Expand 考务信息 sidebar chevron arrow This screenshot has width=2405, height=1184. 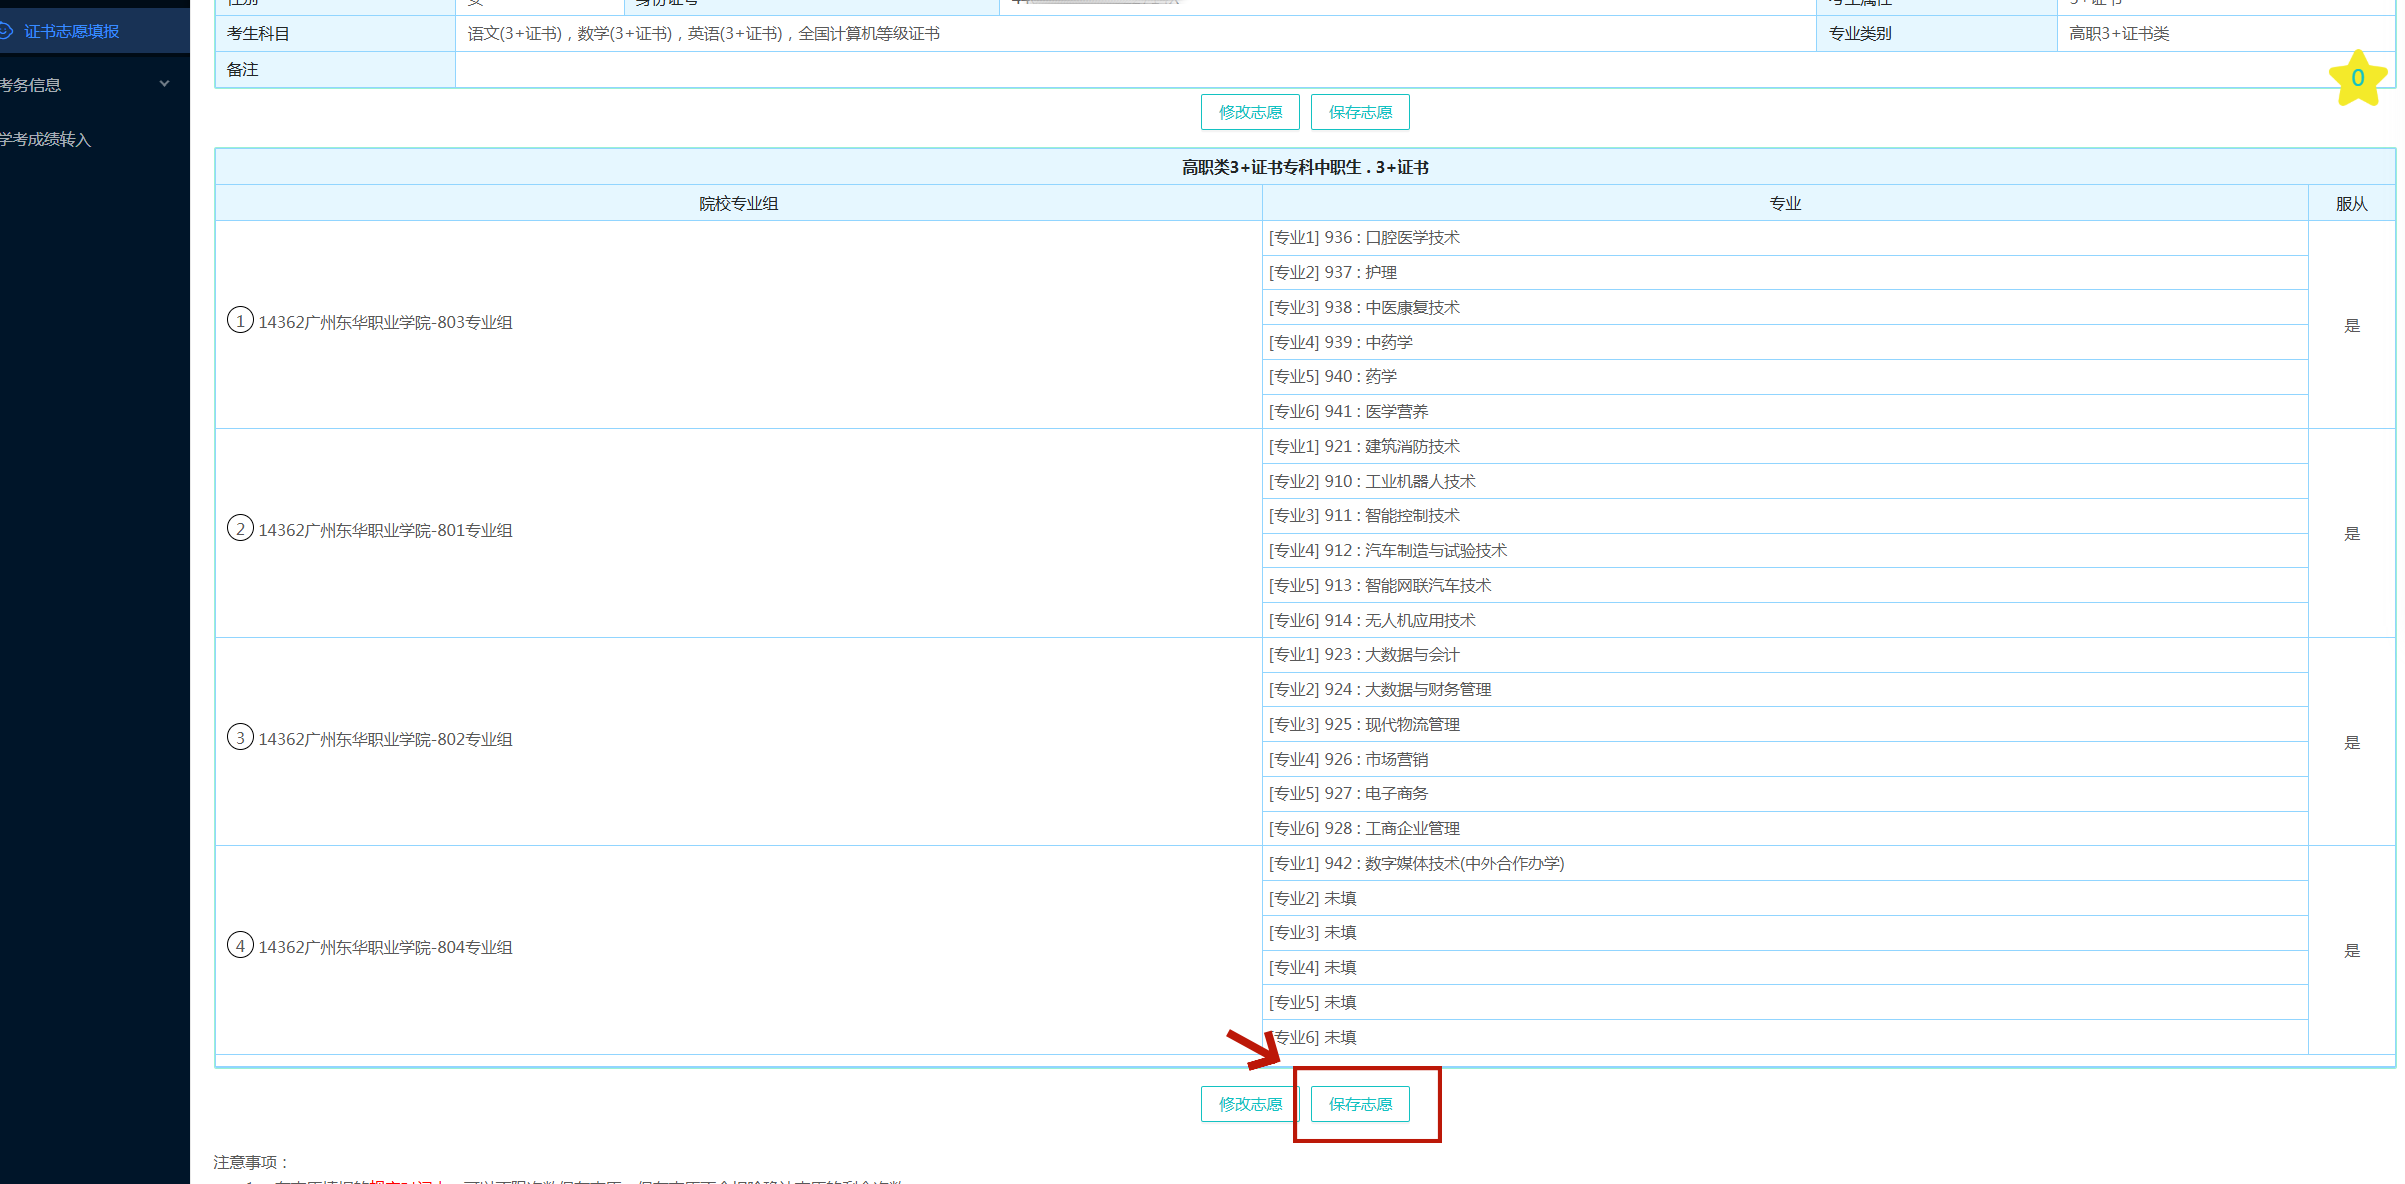165,84
